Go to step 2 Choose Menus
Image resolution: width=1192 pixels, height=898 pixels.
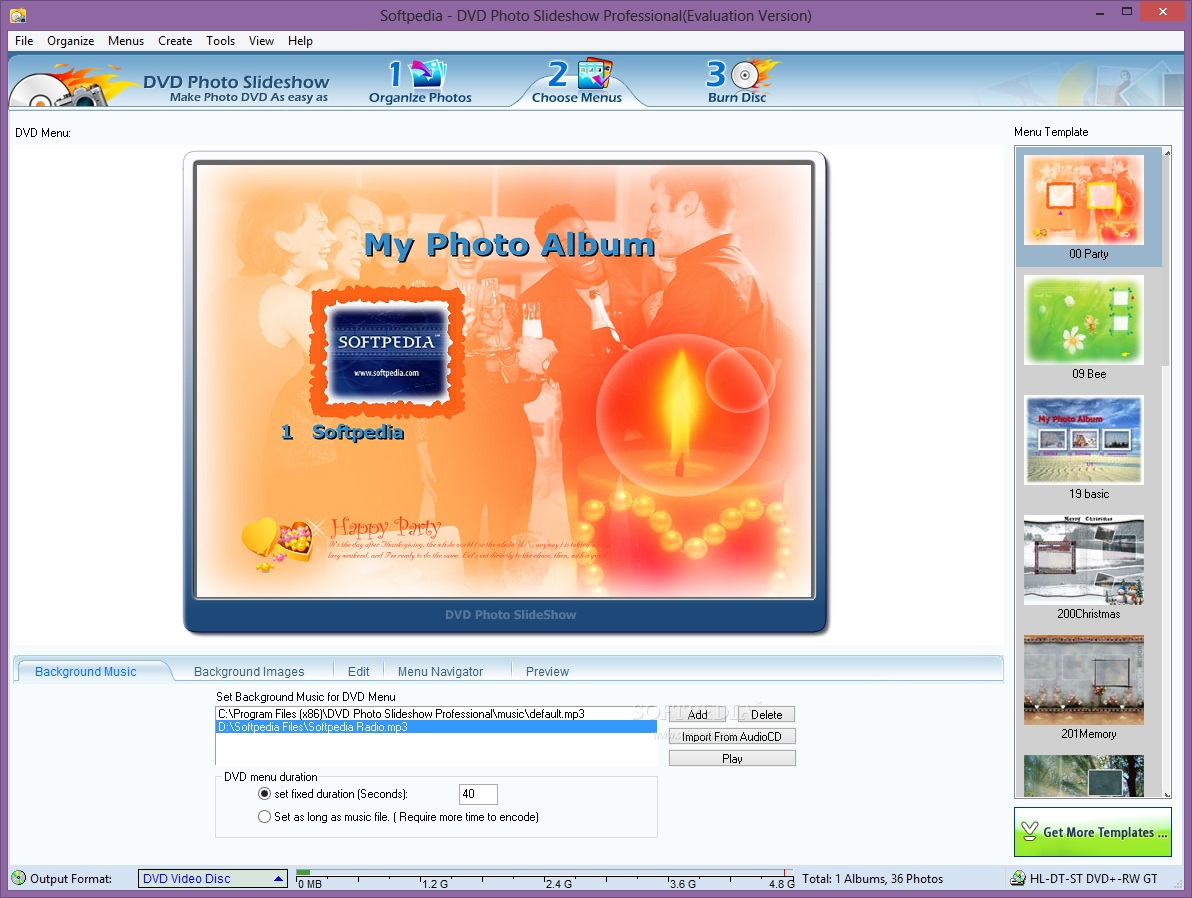(577, 82)
